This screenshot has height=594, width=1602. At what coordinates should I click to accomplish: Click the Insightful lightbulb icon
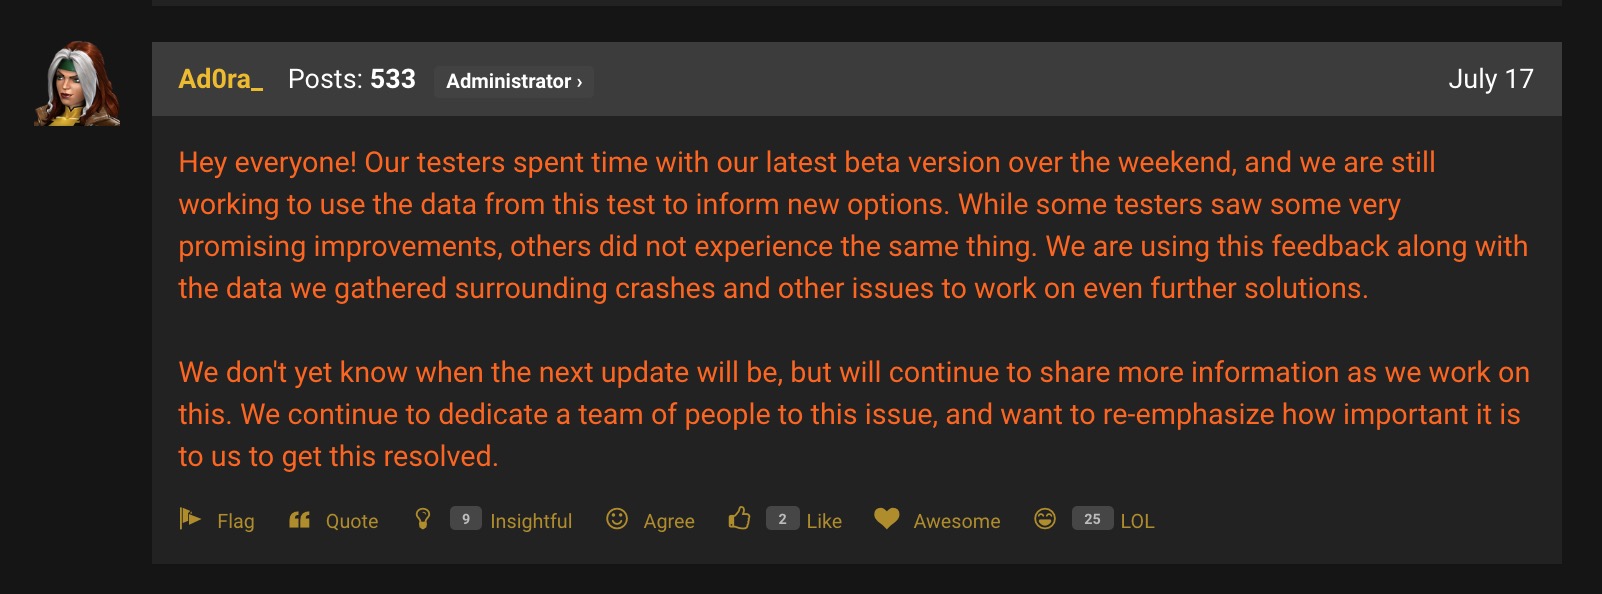(x=423, y=518)
